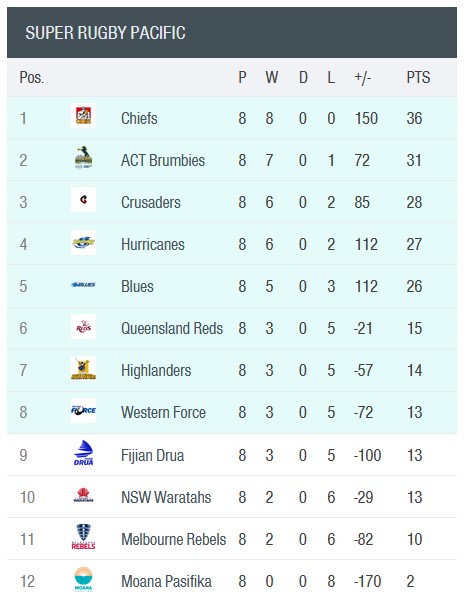This screenshot has width=467, height=607.
Task: Click the +/- column header
Action: (x=362, y=77)
